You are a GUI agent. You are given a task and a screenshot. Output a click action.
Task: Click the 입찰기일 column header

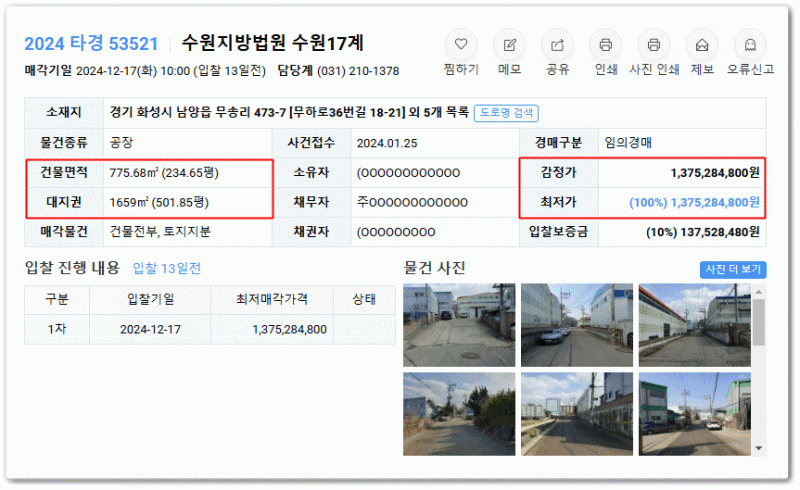[150, 300]
